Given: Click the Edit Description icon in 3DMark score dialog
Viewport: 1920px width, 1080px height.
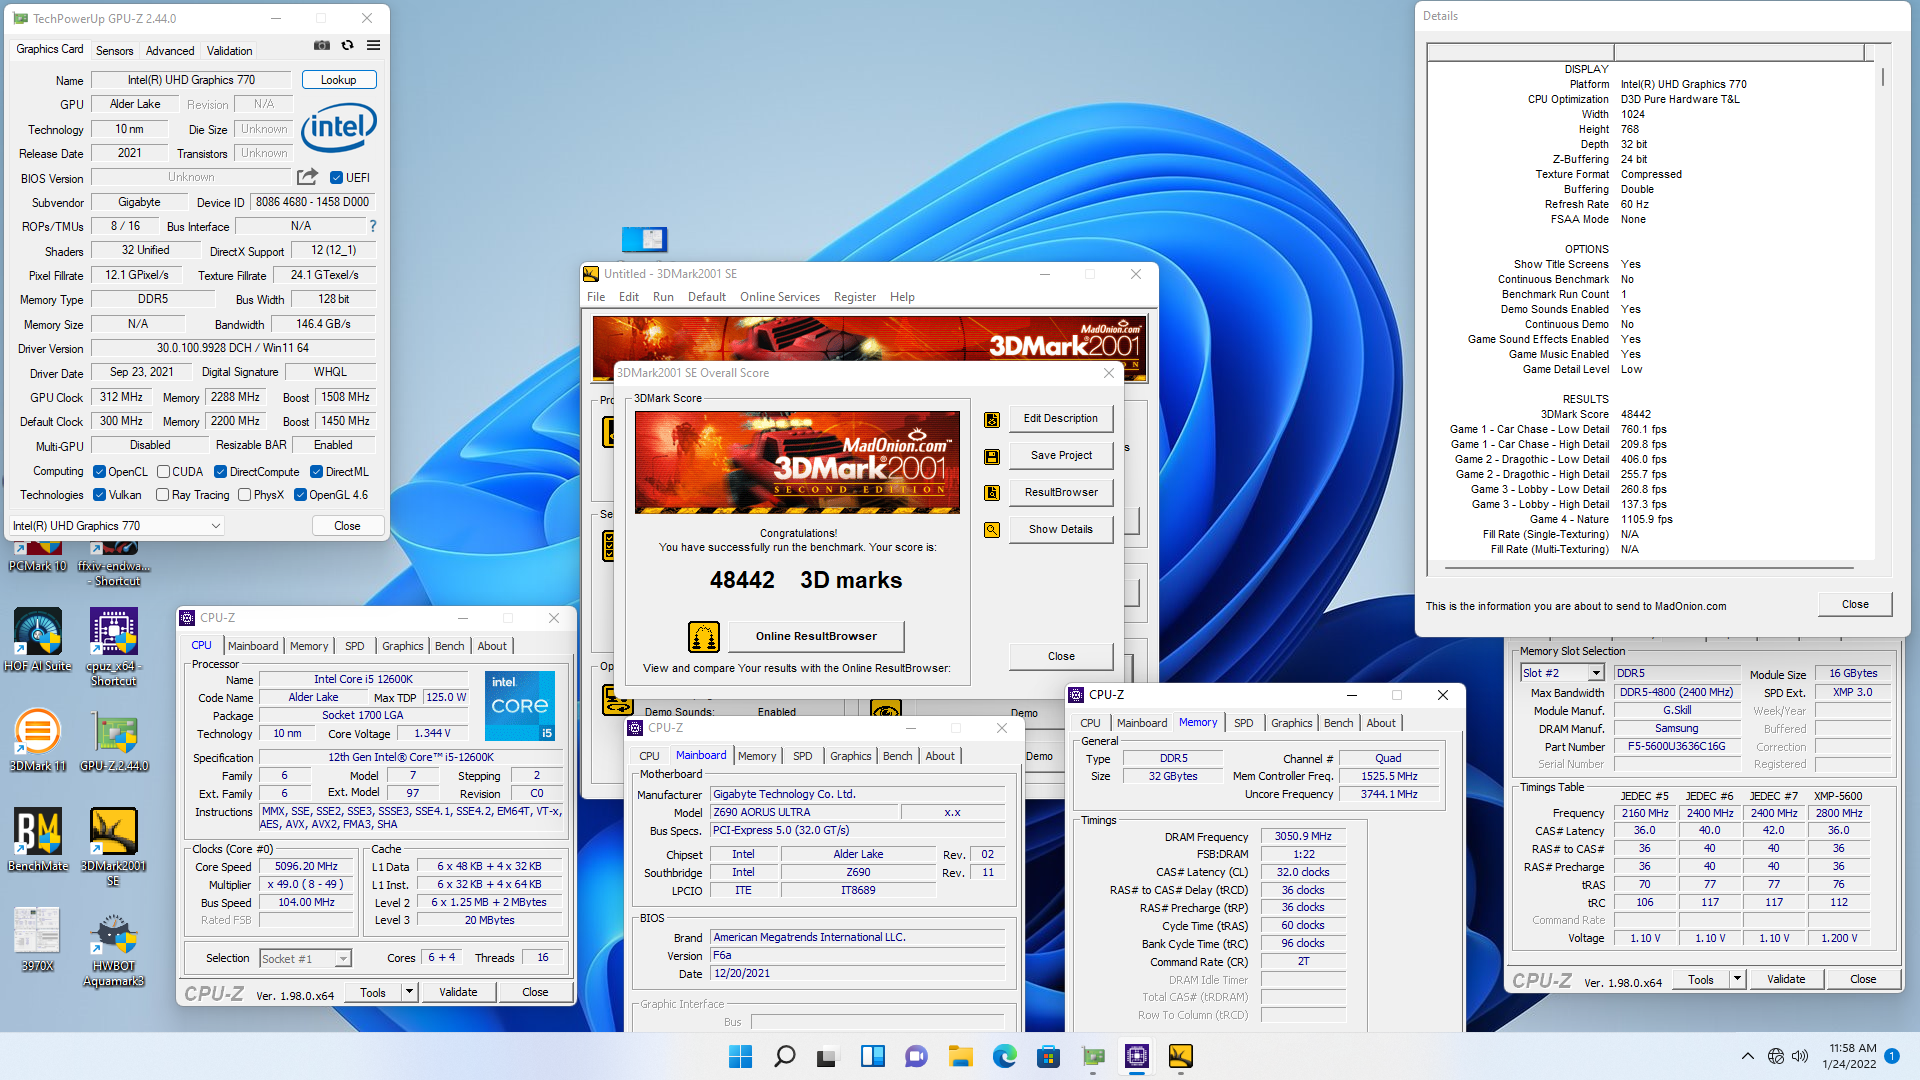Looking at the screenshot, I should click(992, 419).
